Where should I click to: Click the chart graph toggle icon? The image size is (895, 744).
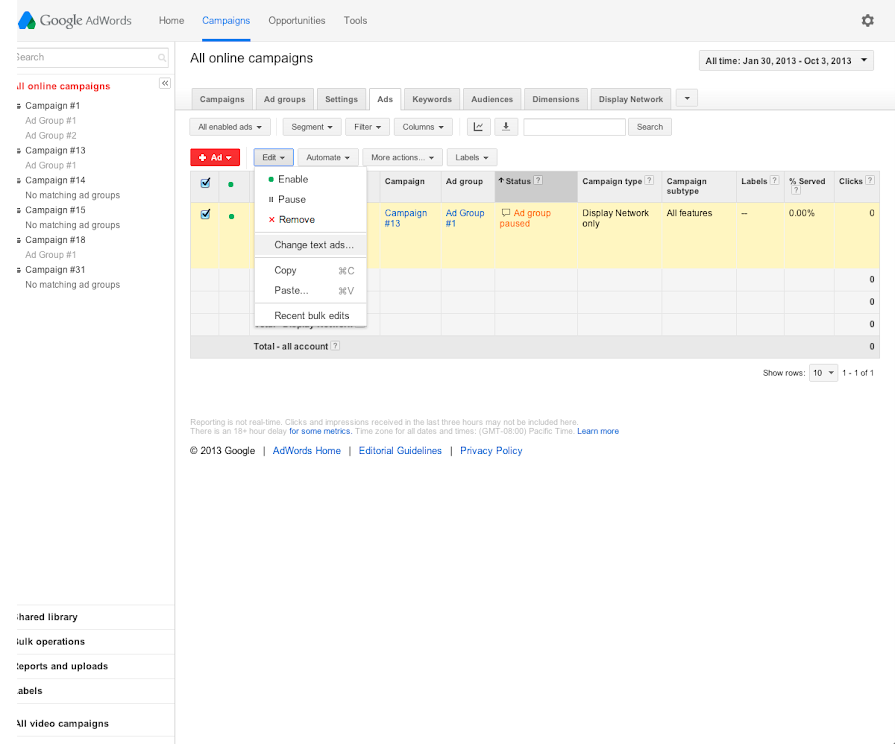(x=479, y=127)
